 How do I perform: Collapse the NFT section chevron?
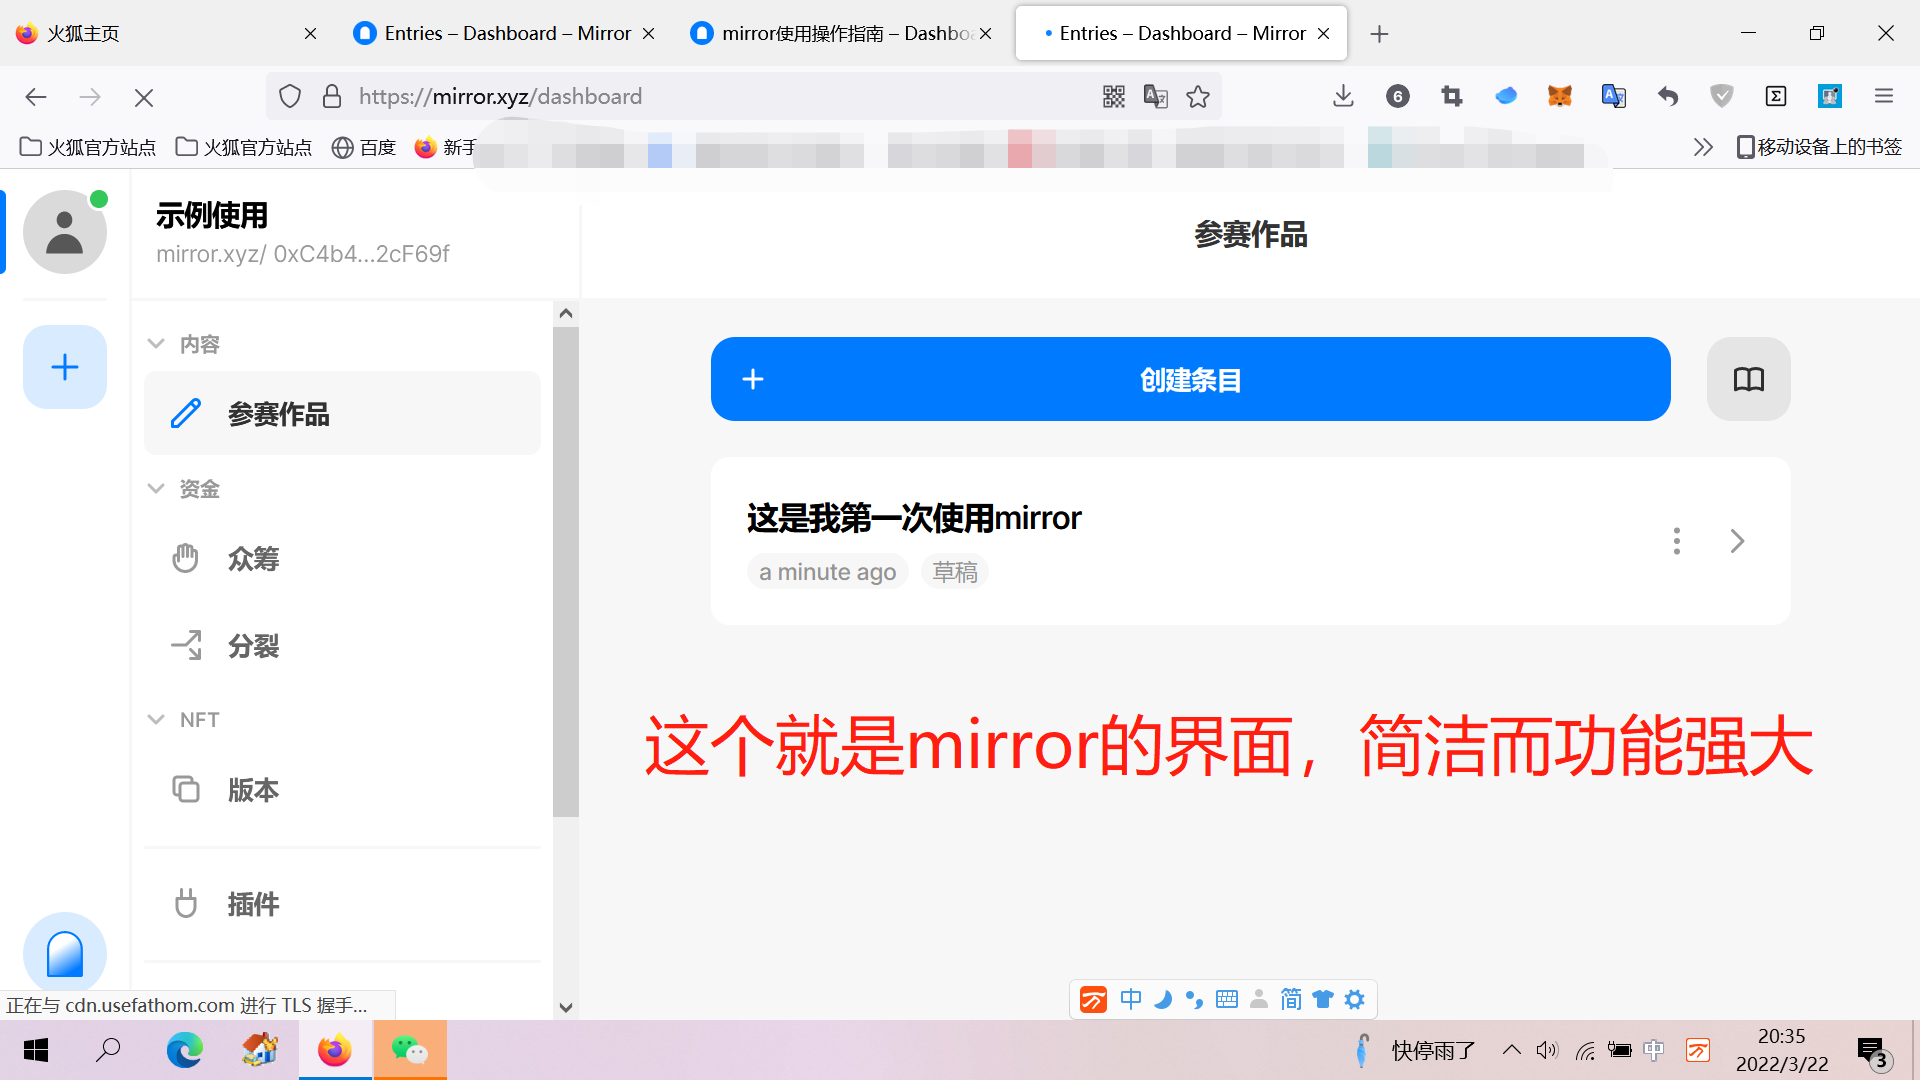(156, 719)
